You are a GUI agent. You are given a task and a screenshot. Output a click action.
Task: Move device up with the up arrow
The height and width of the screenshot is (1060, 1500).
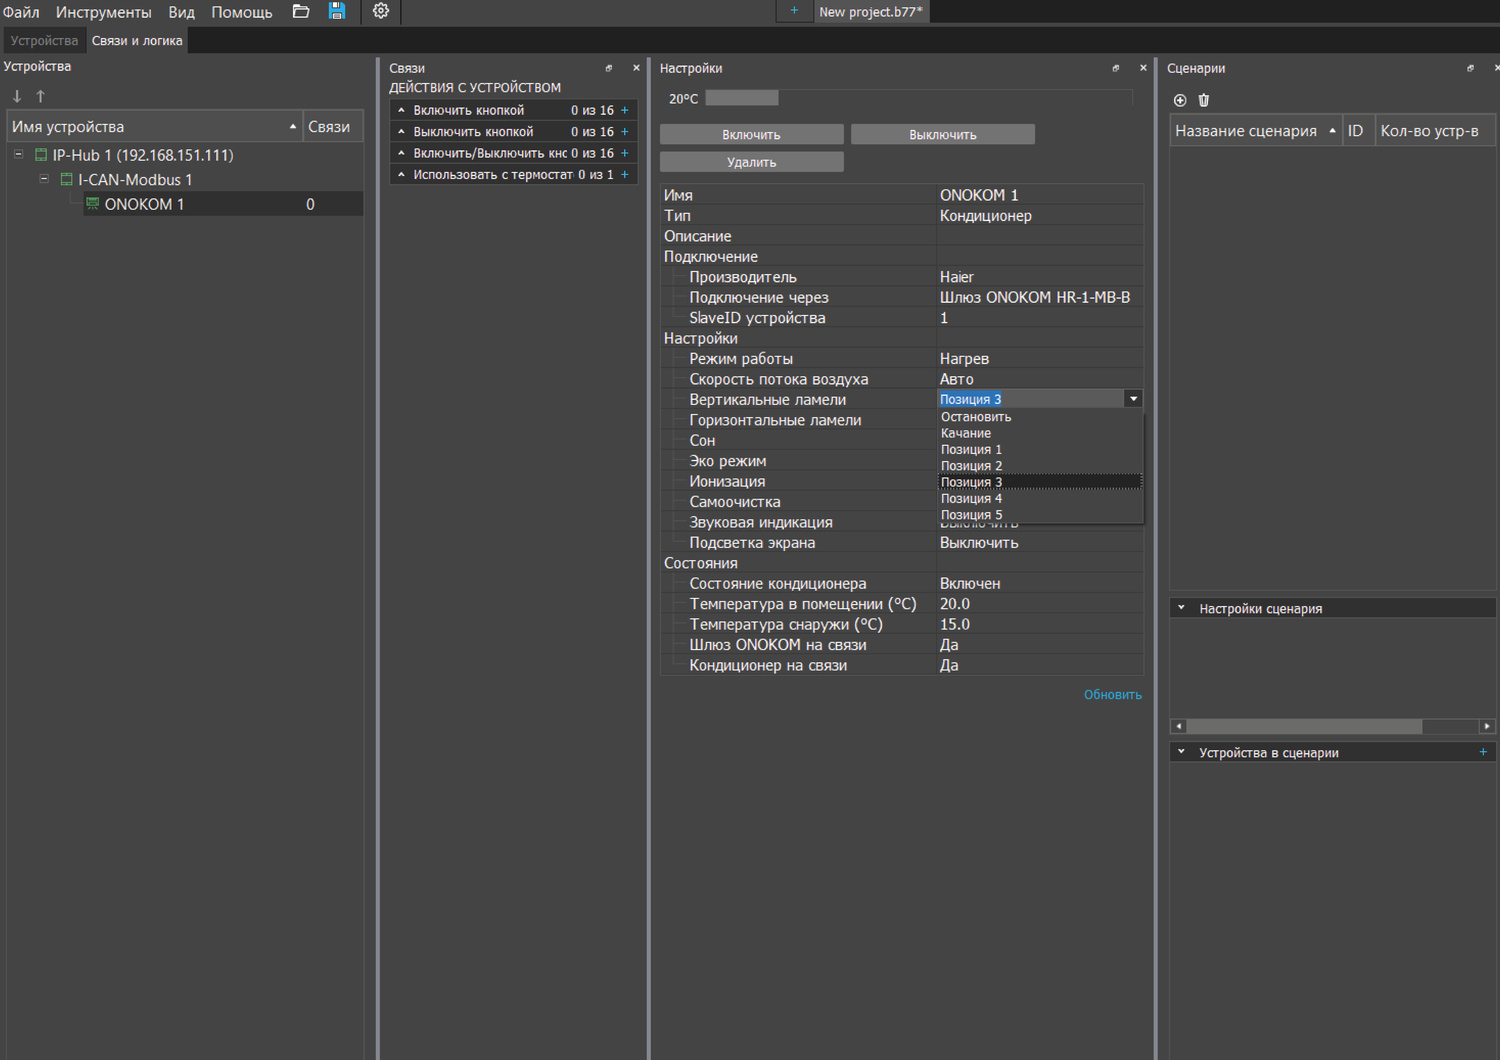point(41,96)
